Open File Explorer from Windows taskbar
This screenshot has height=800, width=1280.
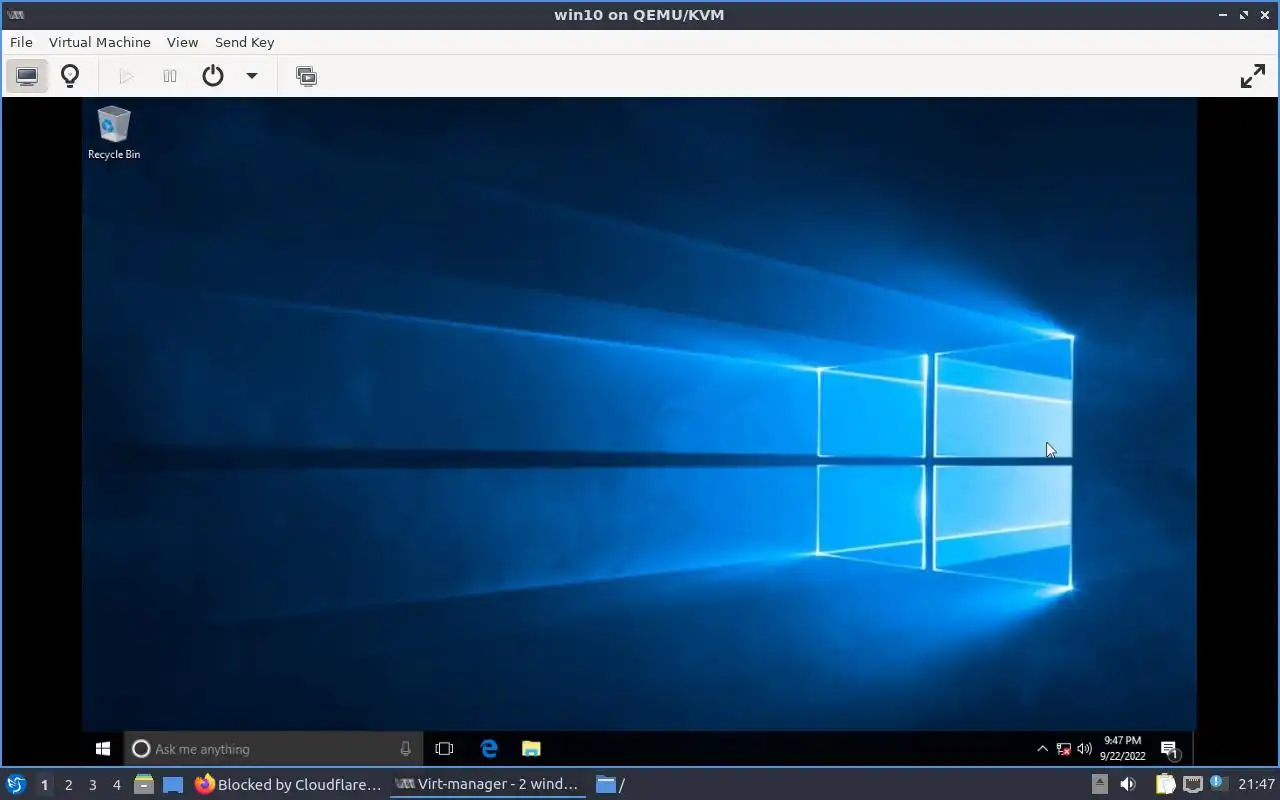[531, 748]
